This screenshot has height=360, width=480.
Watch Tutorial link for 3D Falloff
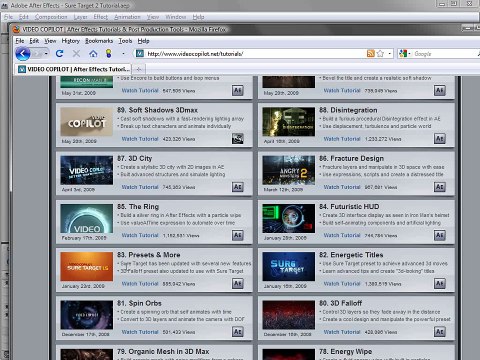[x=342, y=332]
